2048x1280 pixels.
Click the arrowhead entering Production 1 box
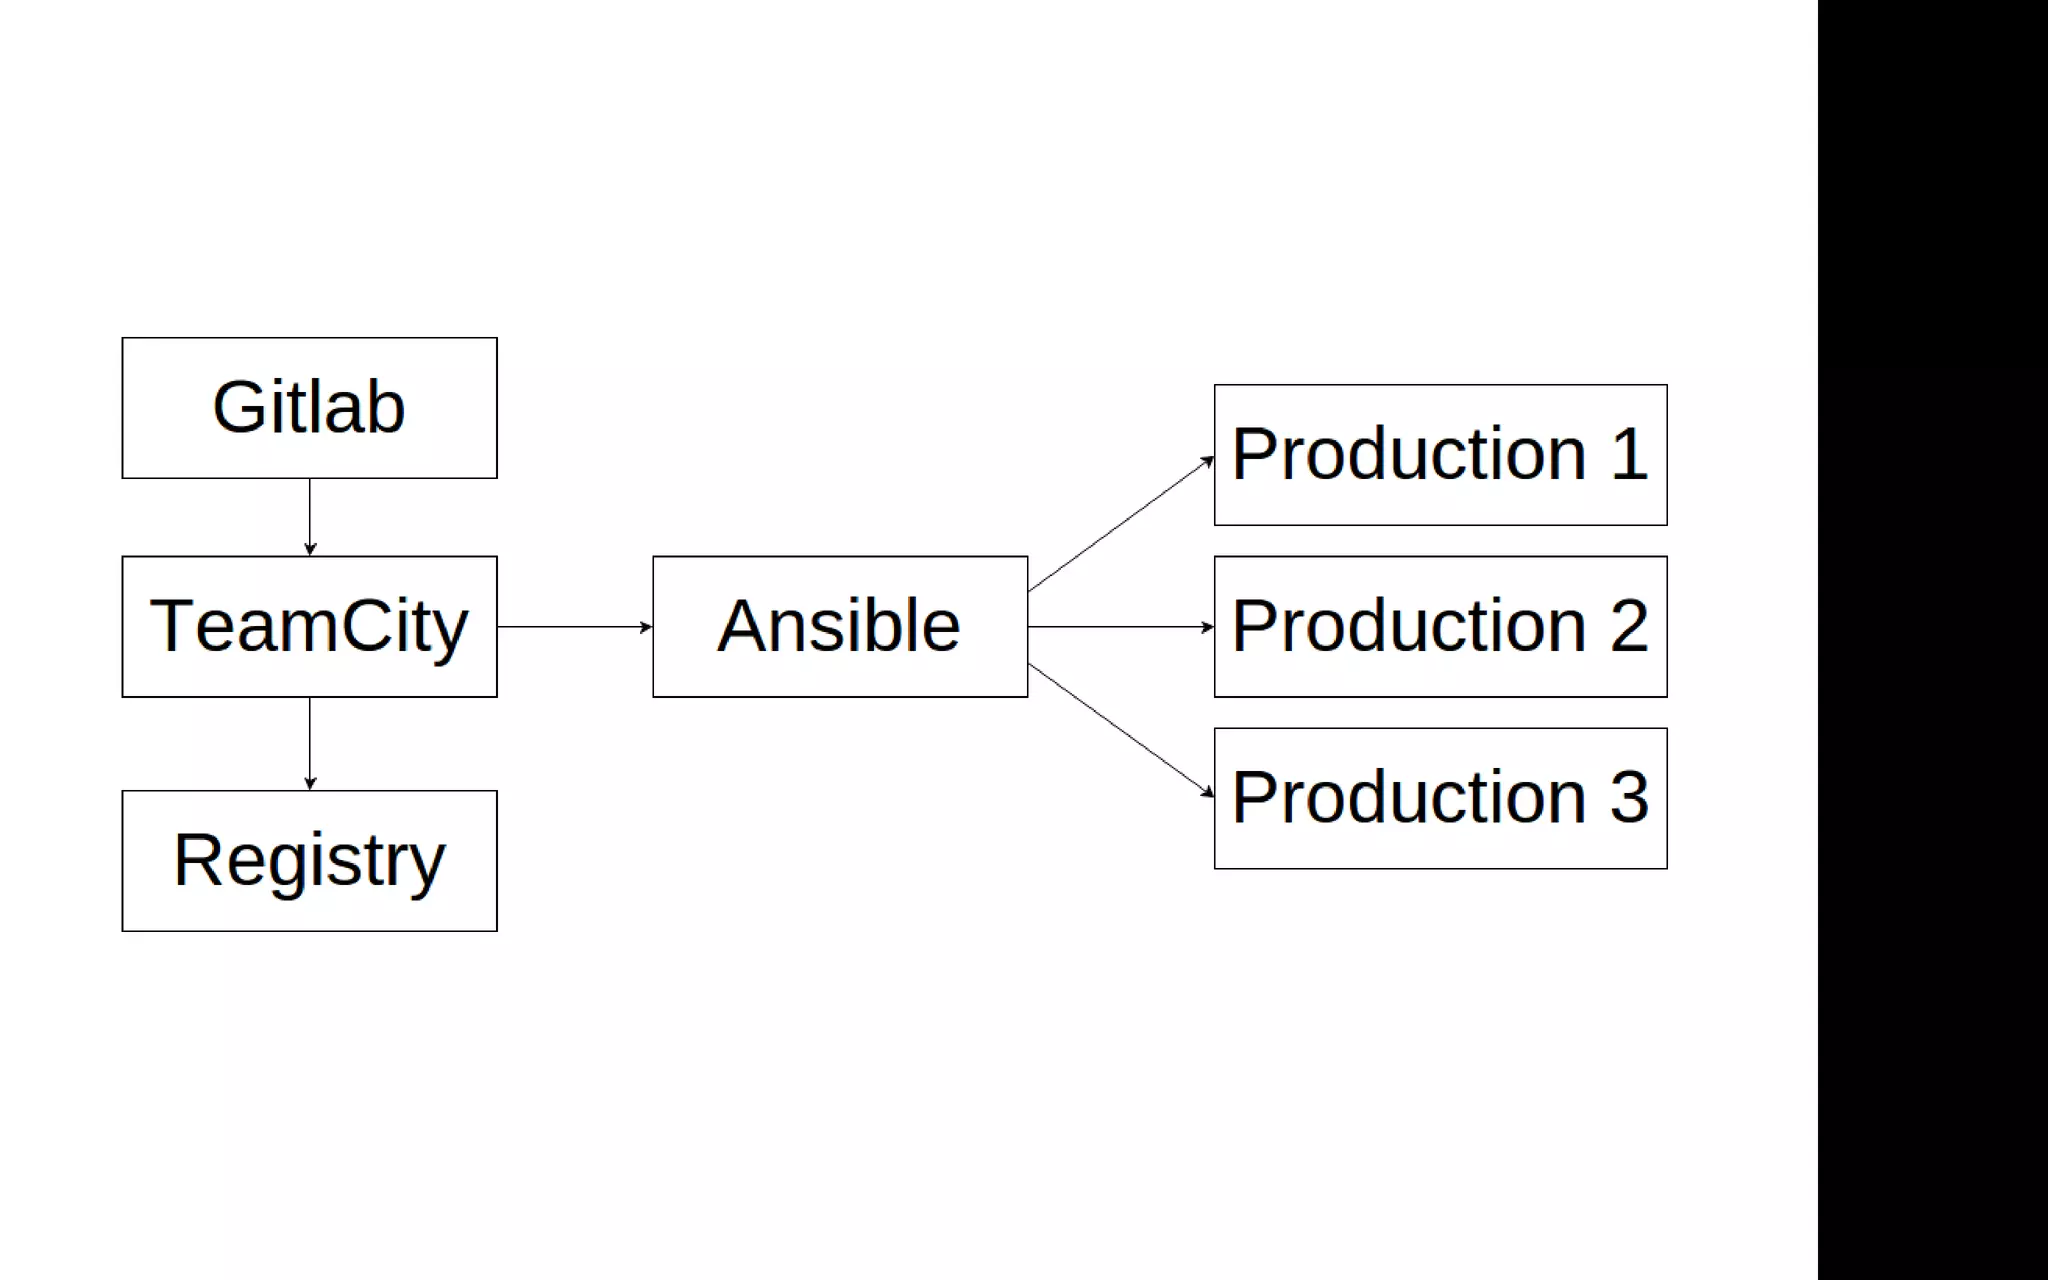(x=1208, y=461)
